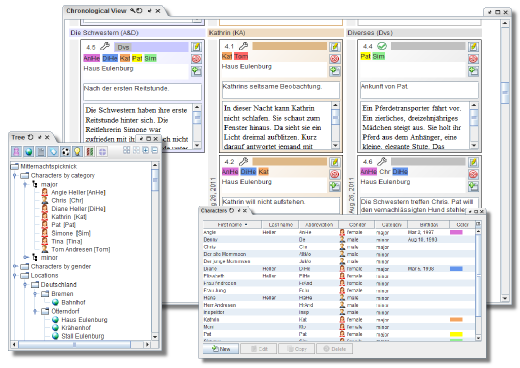Select the Characters panel tab
520x368 pixels.
coord(214,210)
